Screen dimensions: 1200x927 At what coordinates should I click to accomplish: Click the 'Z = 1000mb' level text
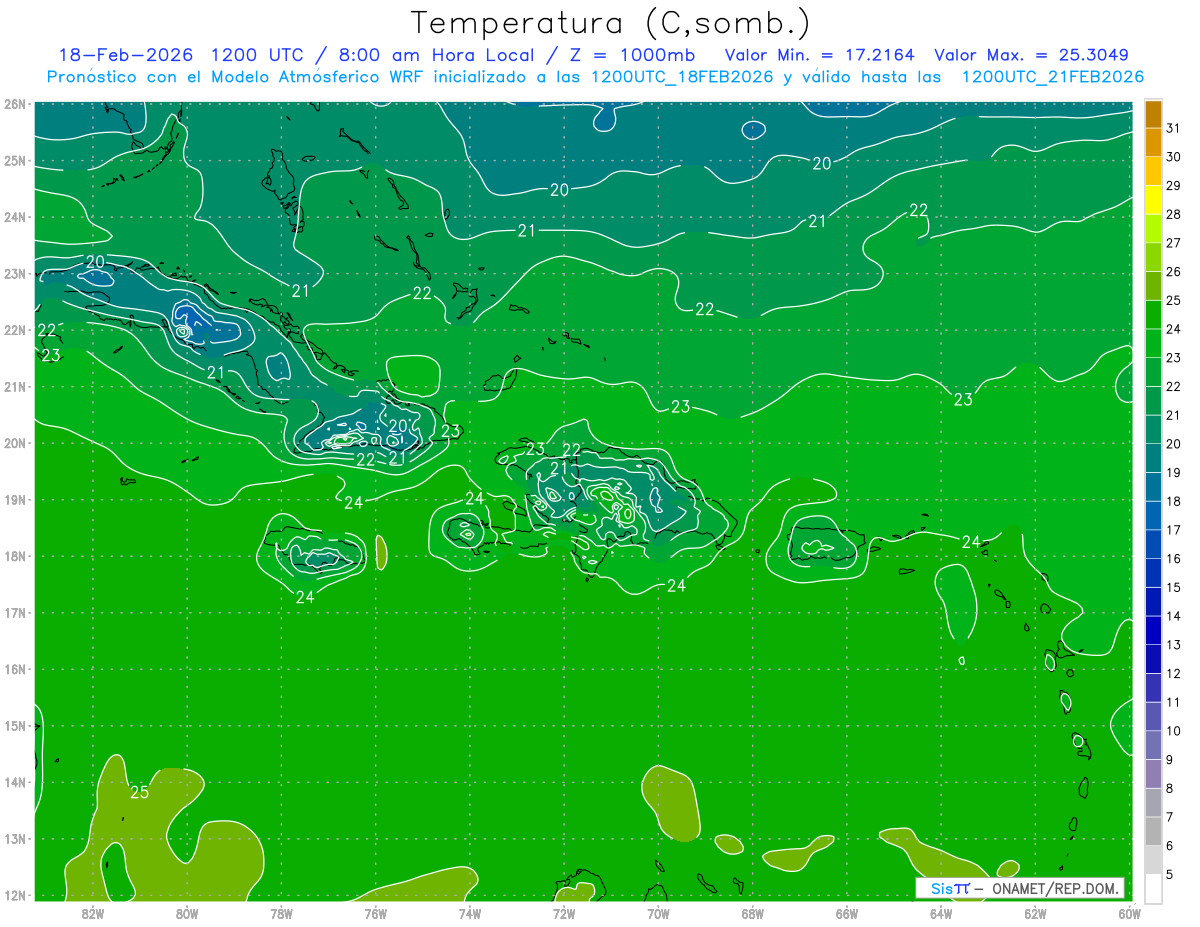coord(635,55)
